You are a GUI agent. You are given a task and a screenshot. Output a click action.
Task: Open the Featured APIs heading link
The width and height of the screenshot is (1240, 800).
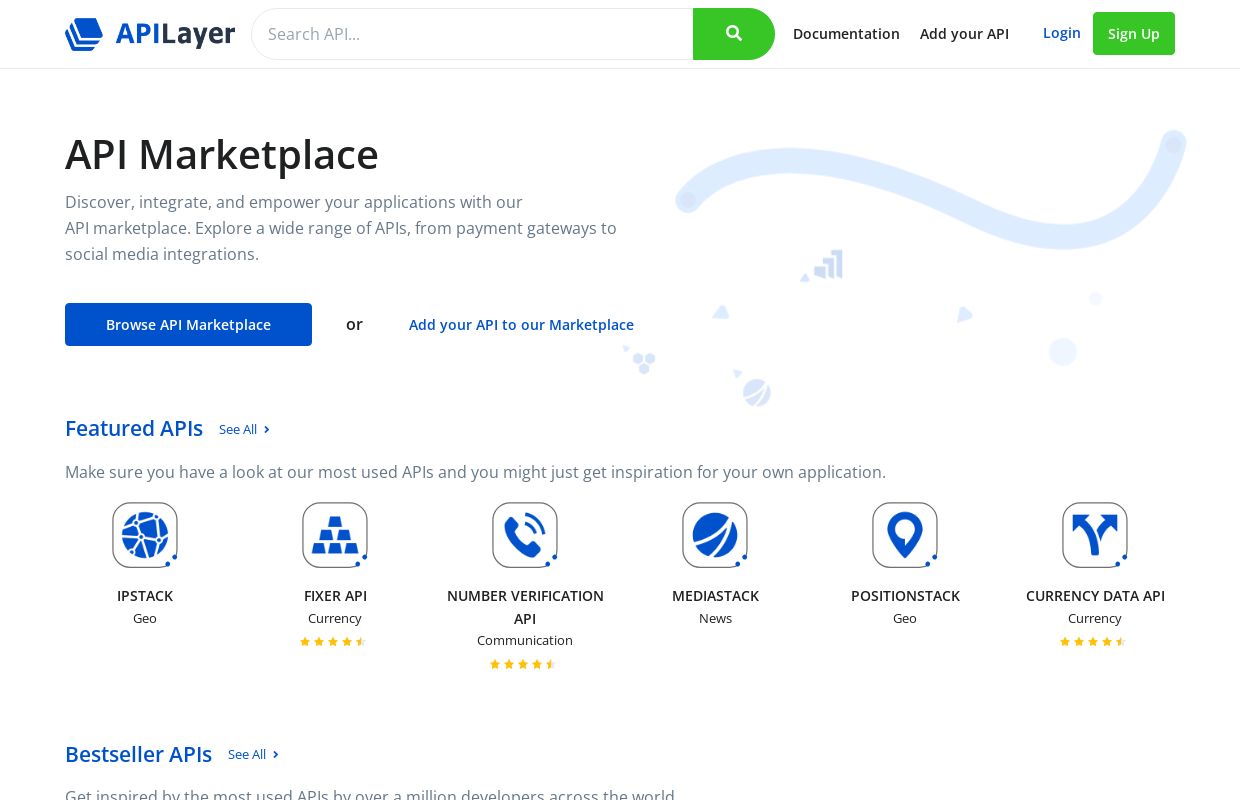134,428
